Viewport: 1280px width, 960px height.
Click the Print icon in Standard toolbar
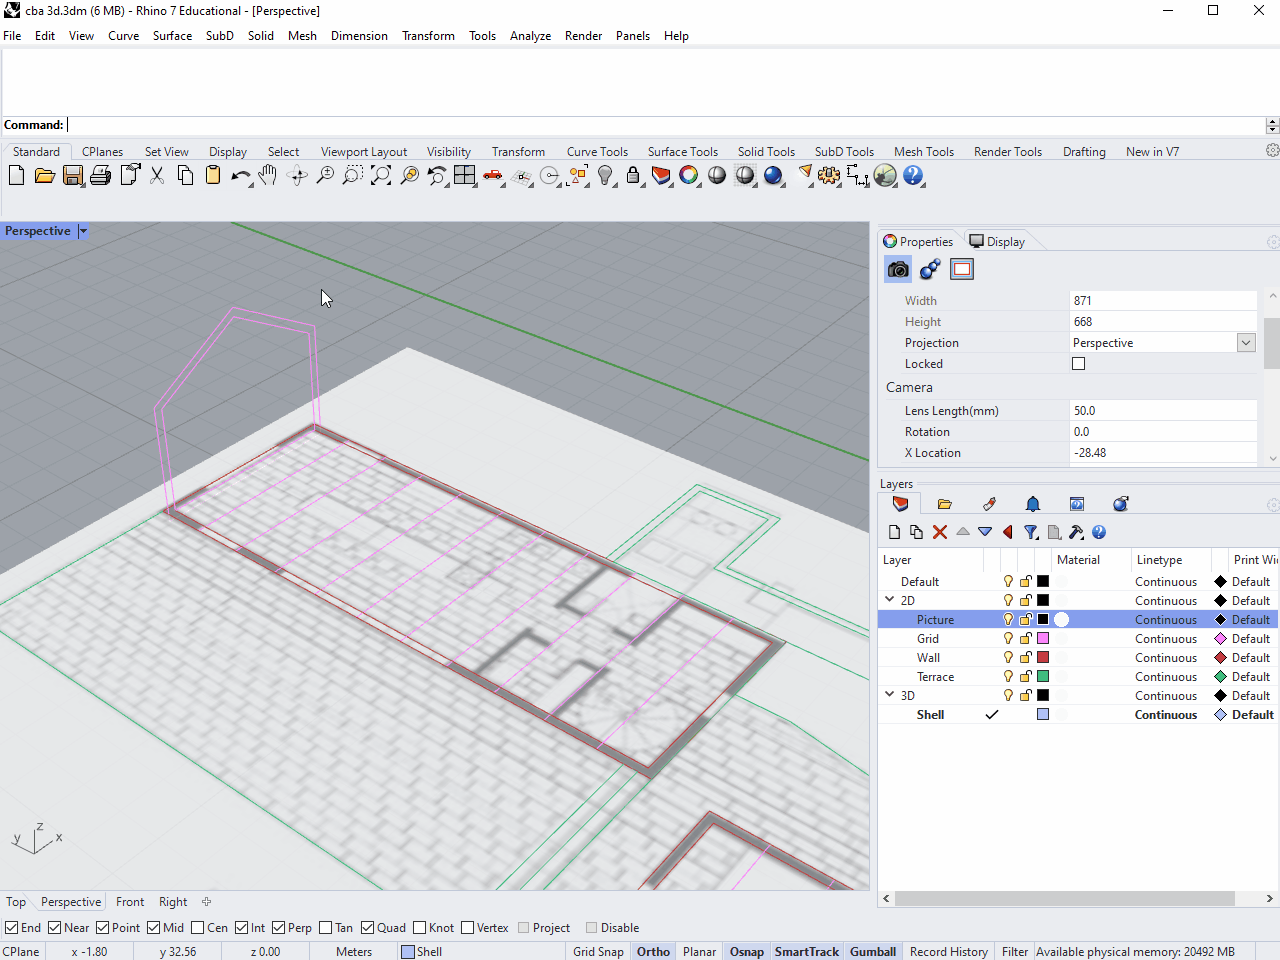(100, 176)
